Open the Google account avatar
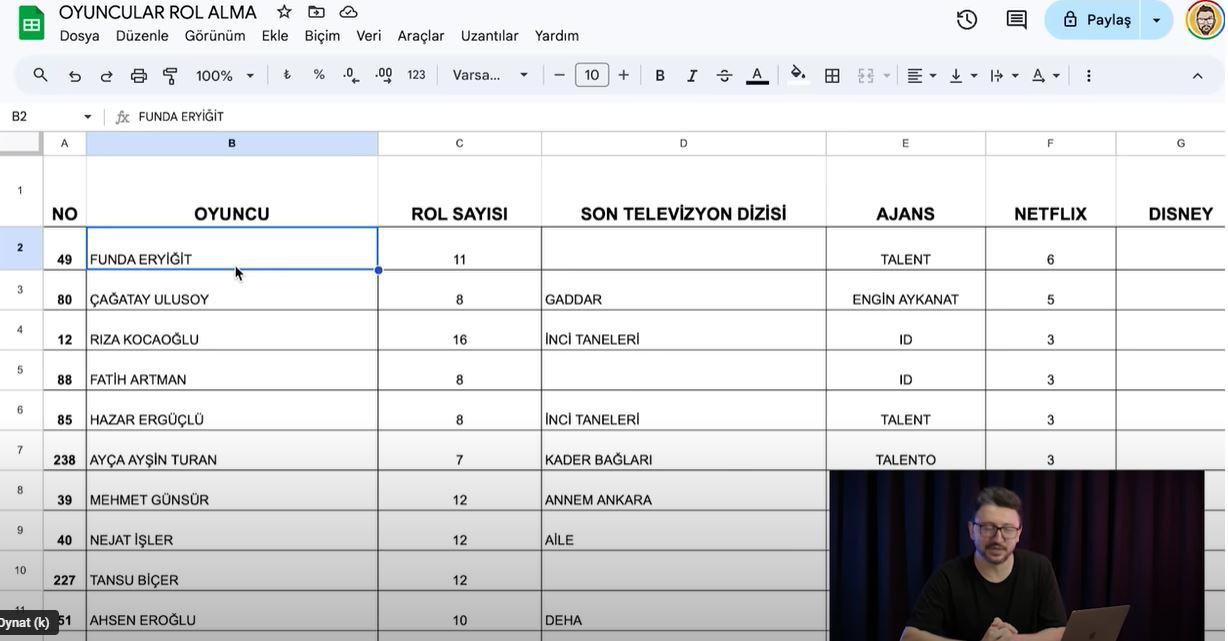 [1205, 20]
